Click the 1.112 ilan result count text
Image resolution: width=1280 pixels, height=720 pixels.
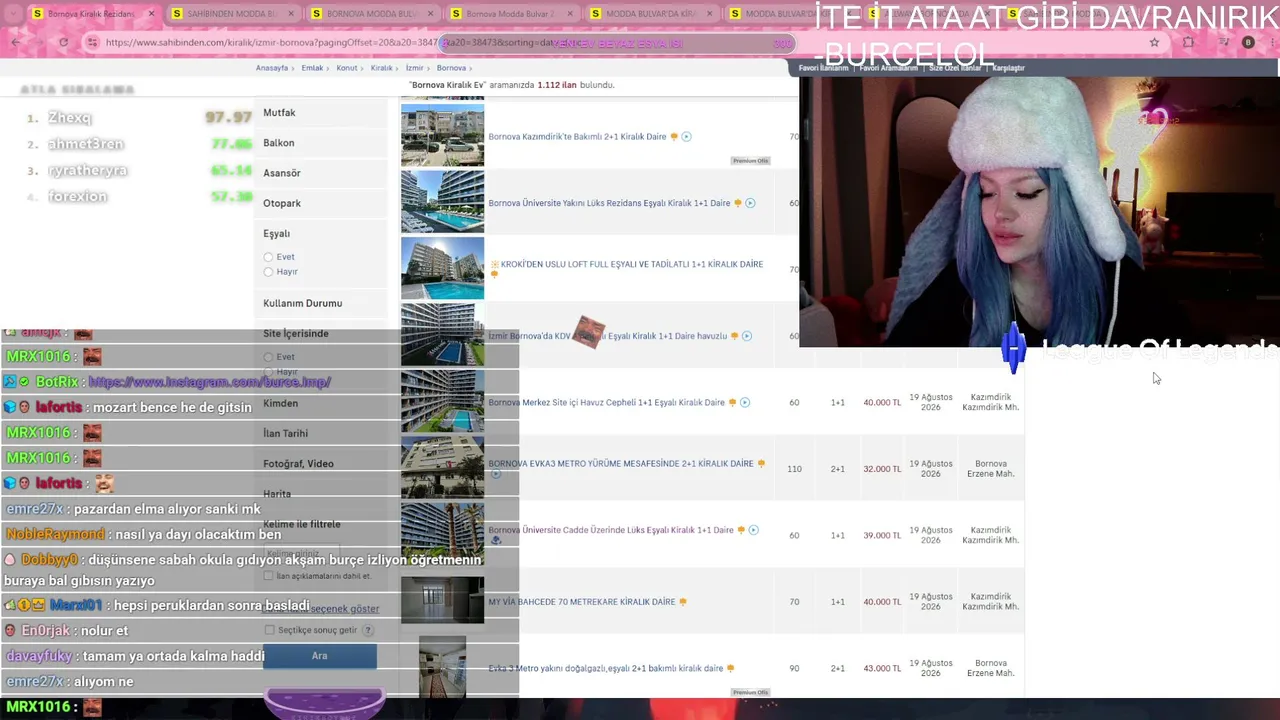point(557,85)
